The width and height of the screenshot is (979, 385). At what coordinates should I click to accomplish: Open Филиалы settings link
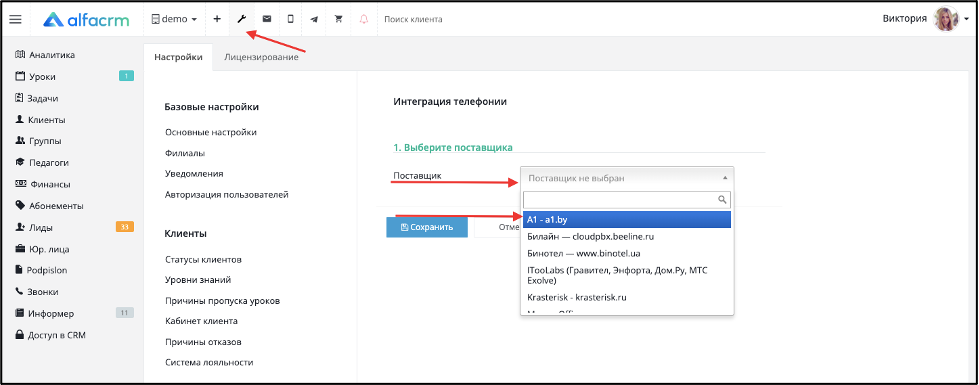pyautogui.click(x=185, y=153)
